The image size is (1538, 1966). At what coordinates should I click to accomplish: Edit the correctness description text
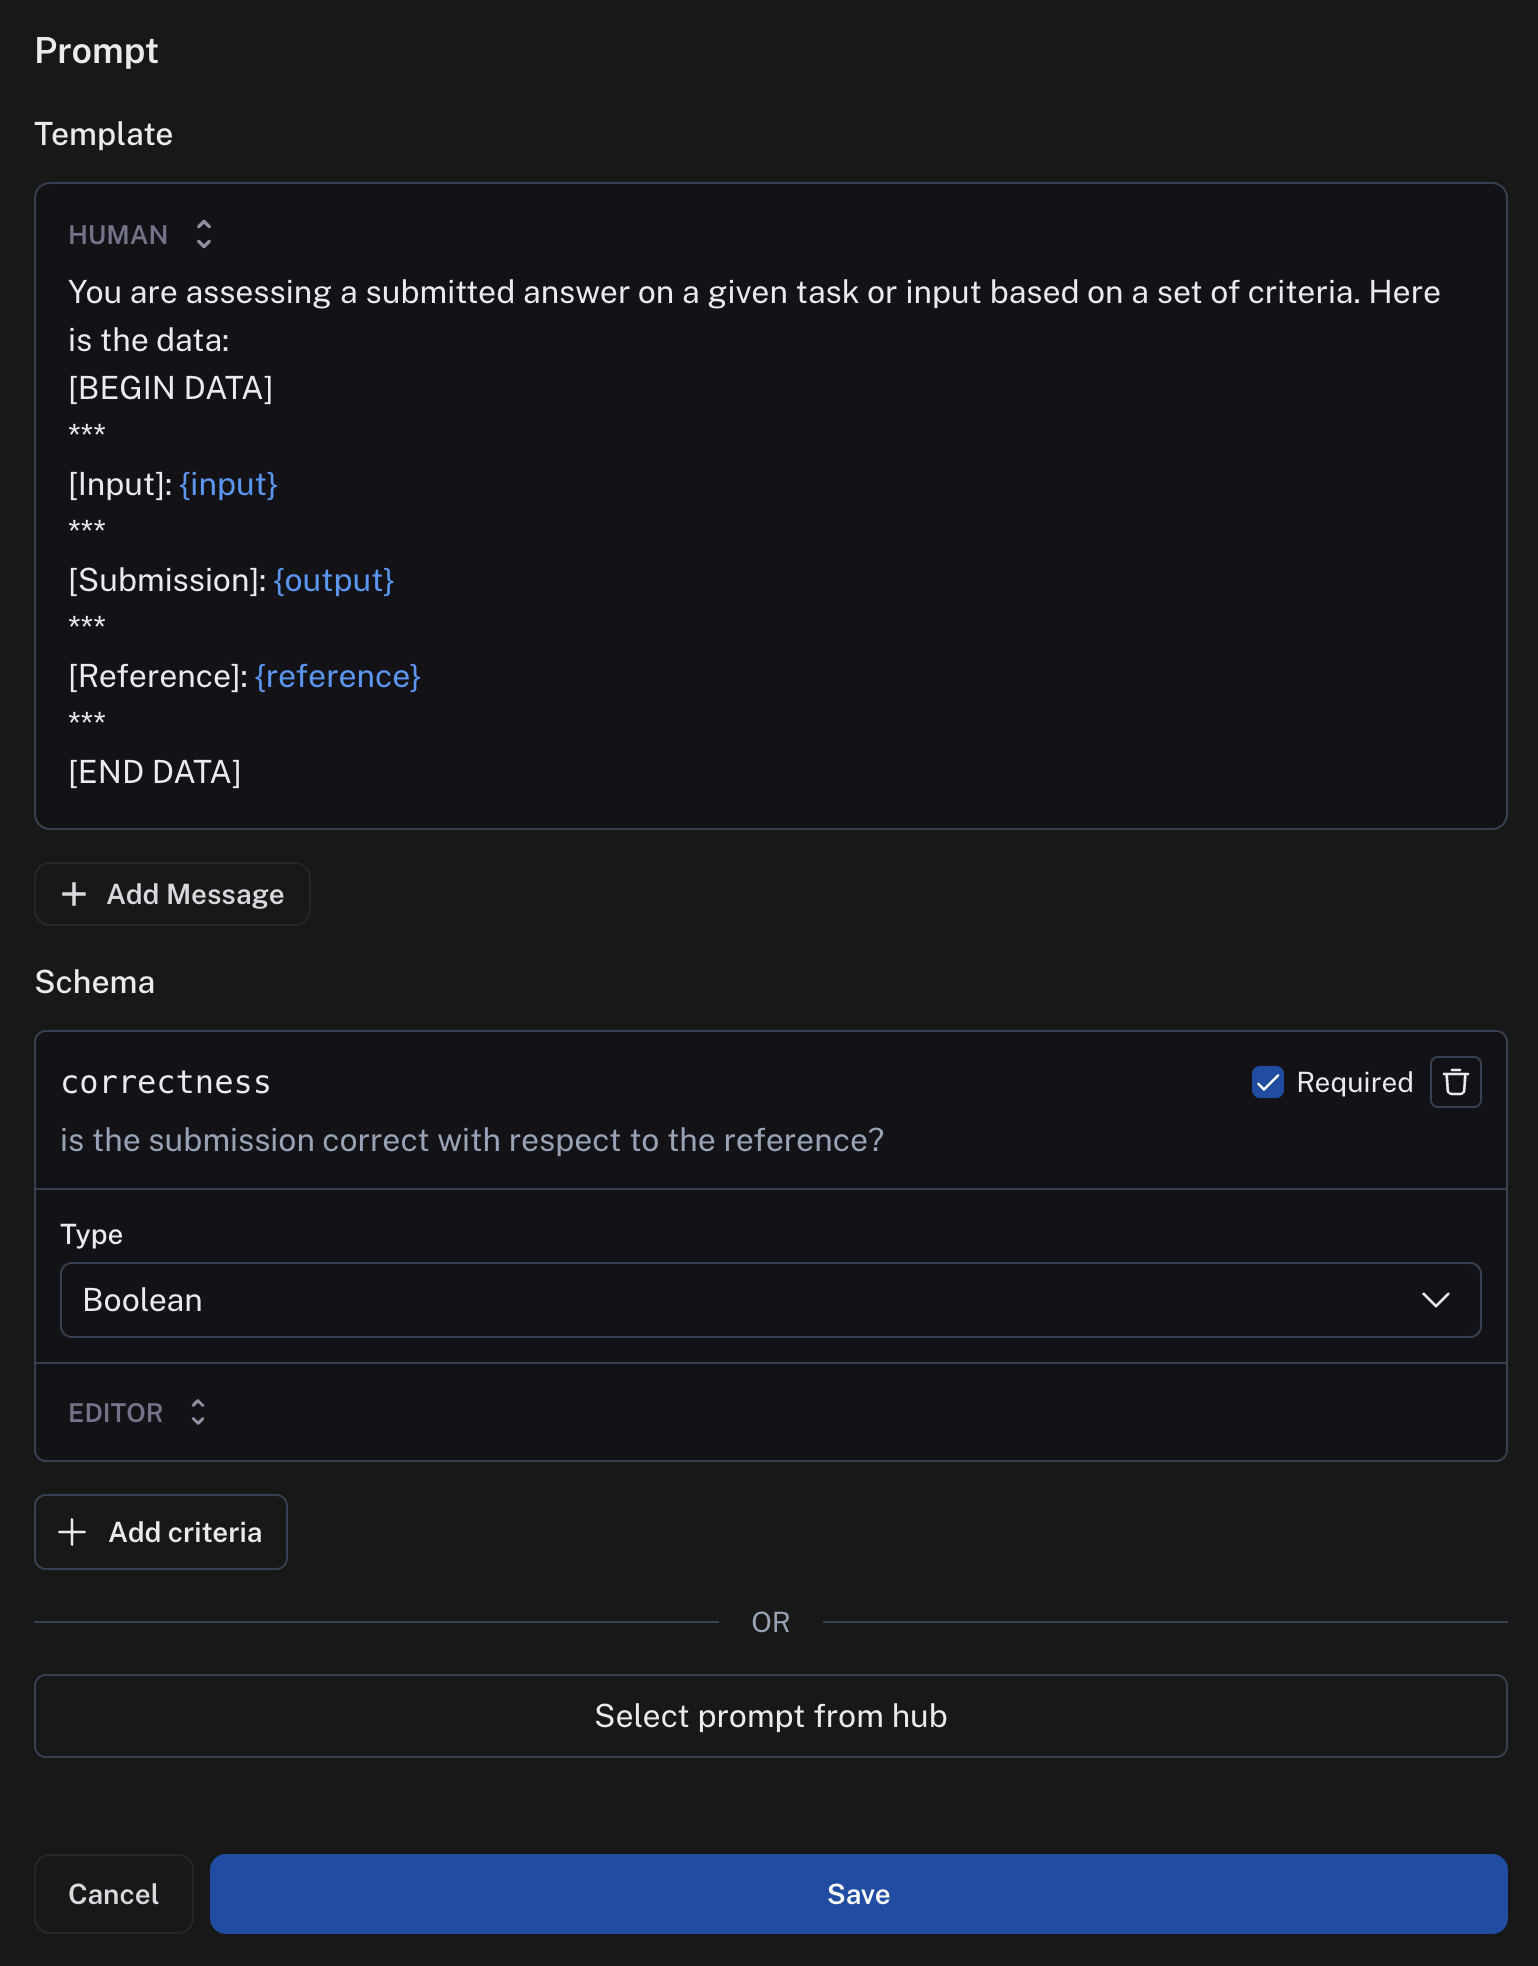coord(472,1140)
